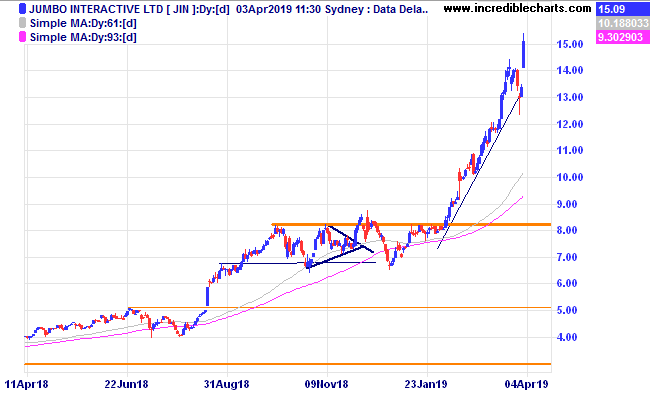The height and width of the screenshot is (395, 651).
Task: Click the grey 10.188033 MA value box
Action: [x=622, y=23]
